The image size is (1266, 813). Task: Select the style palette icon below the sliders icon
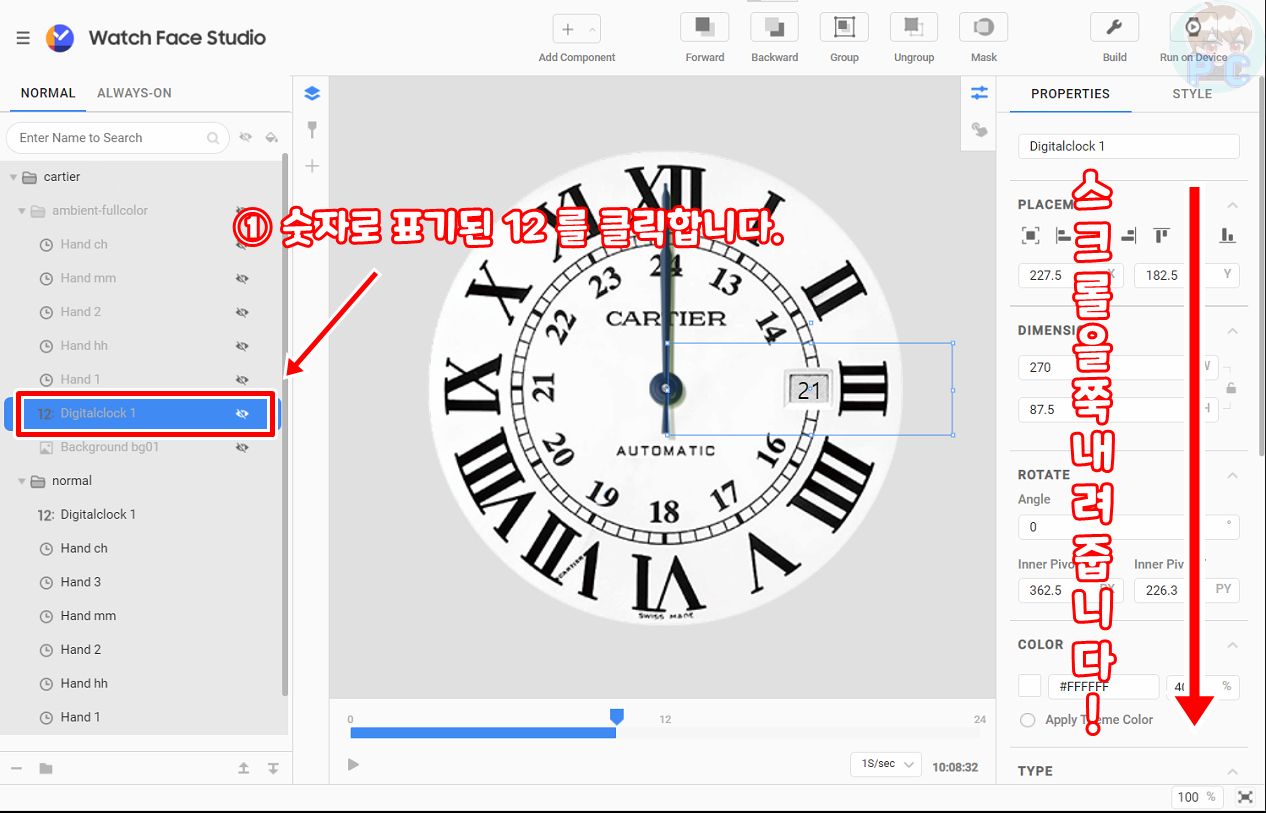coord(979,130)
